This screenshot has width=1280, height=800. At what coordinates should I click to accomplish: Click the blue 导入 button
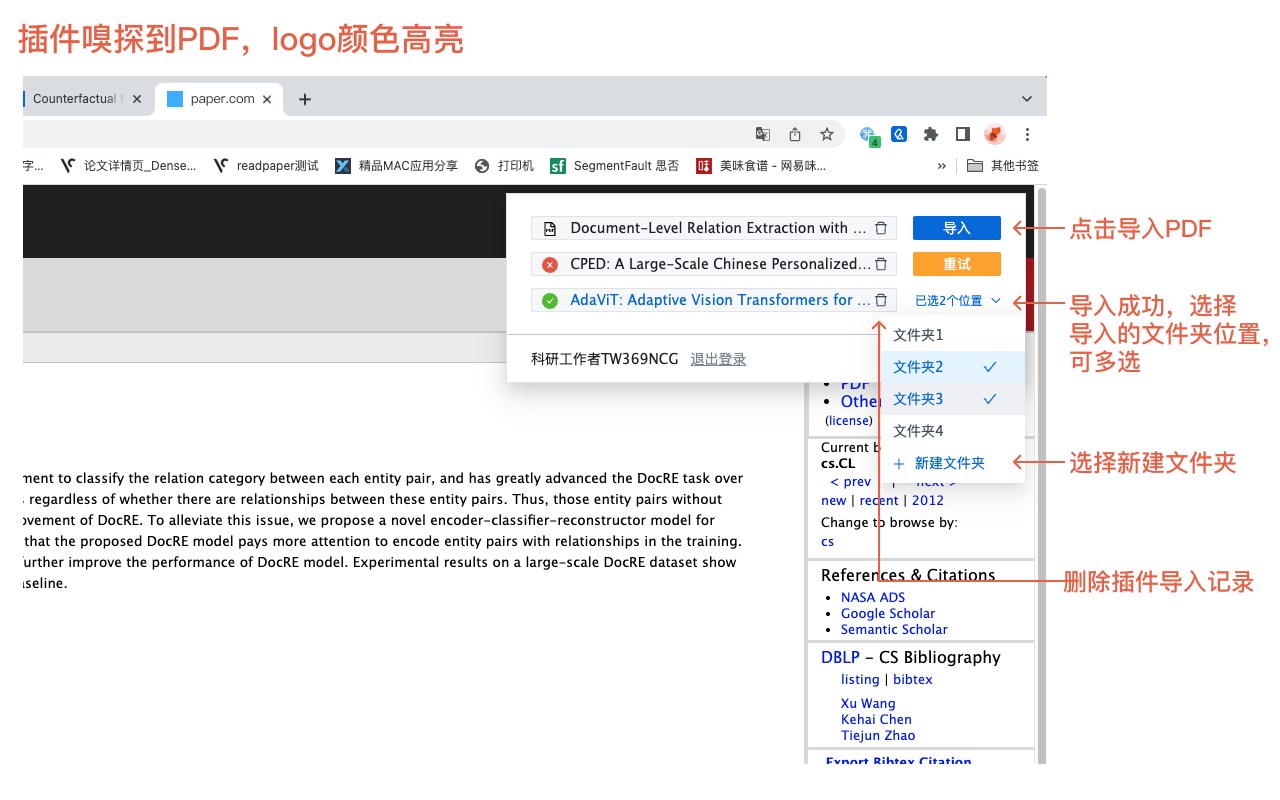(x=957, y=228)
